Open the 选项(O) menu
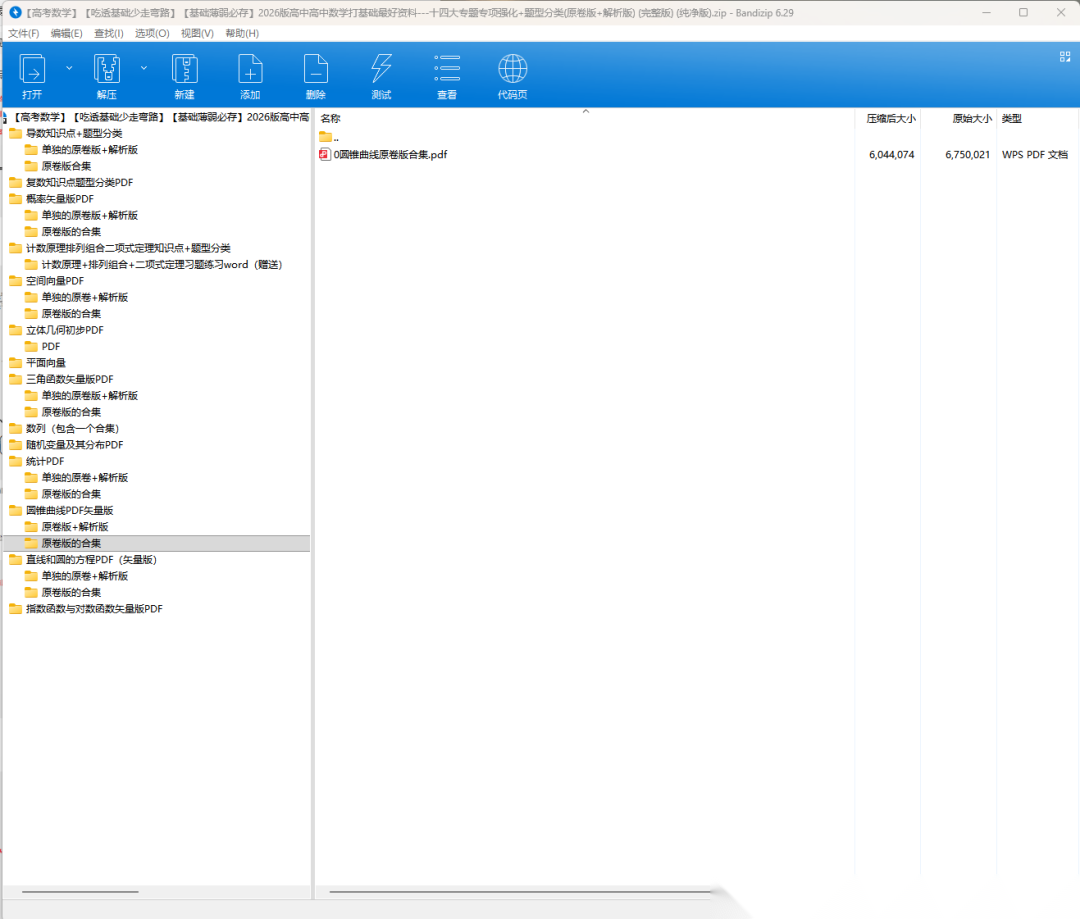 point(152,33)
